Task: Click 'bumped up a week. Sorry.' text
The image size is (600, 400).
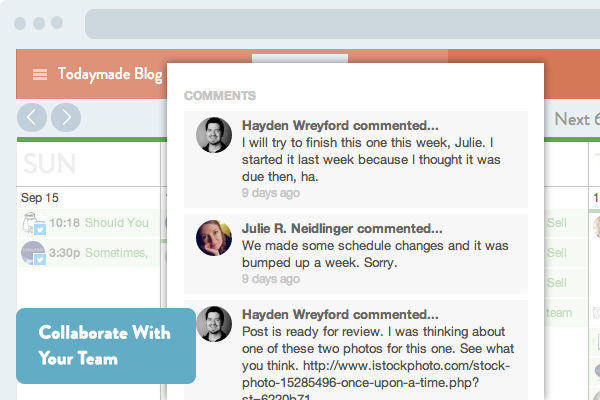Action: coord(320,263)
